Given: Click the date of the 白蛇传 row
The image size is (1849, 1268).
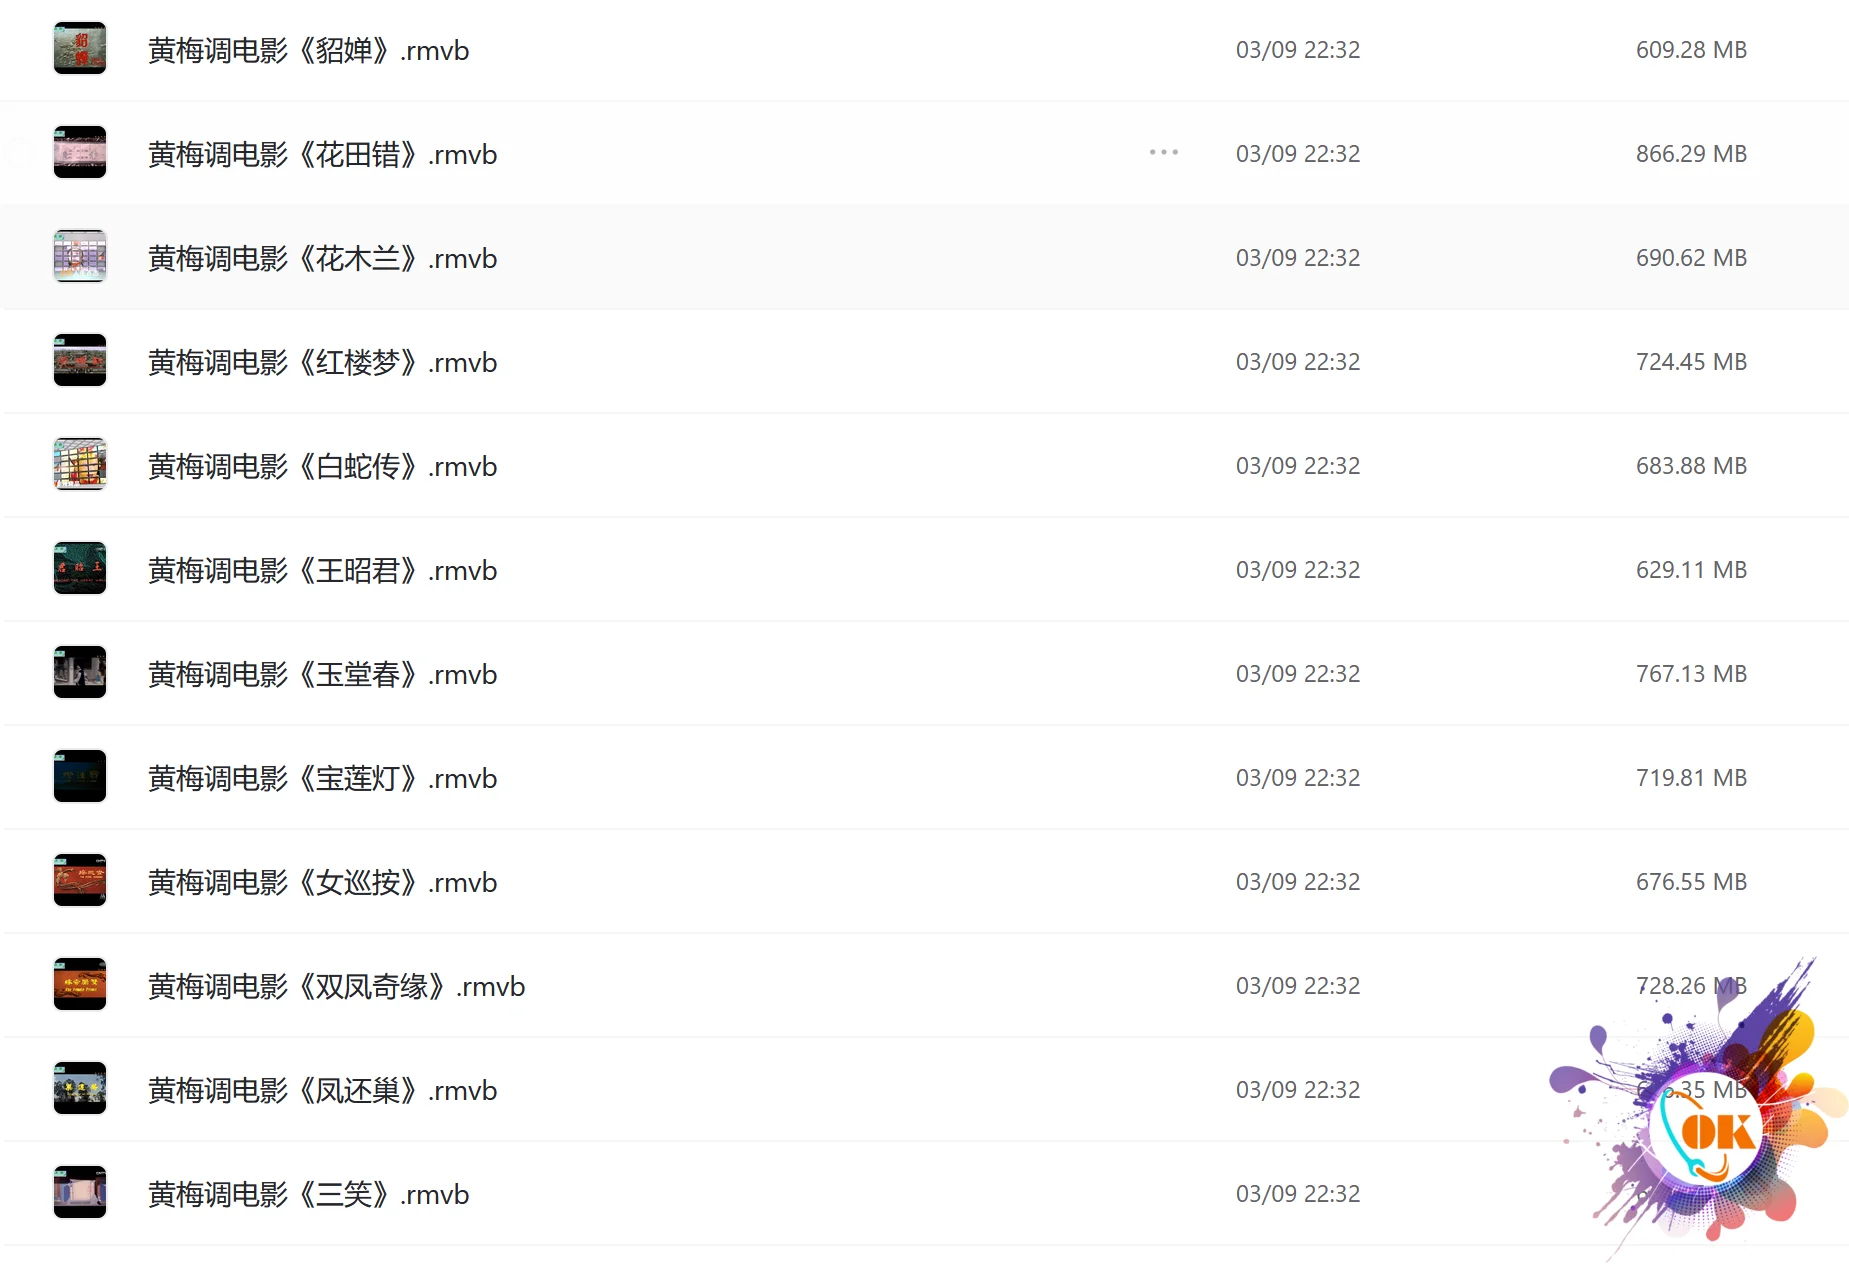Looking at the screenshot, I should pos(1298,466).
